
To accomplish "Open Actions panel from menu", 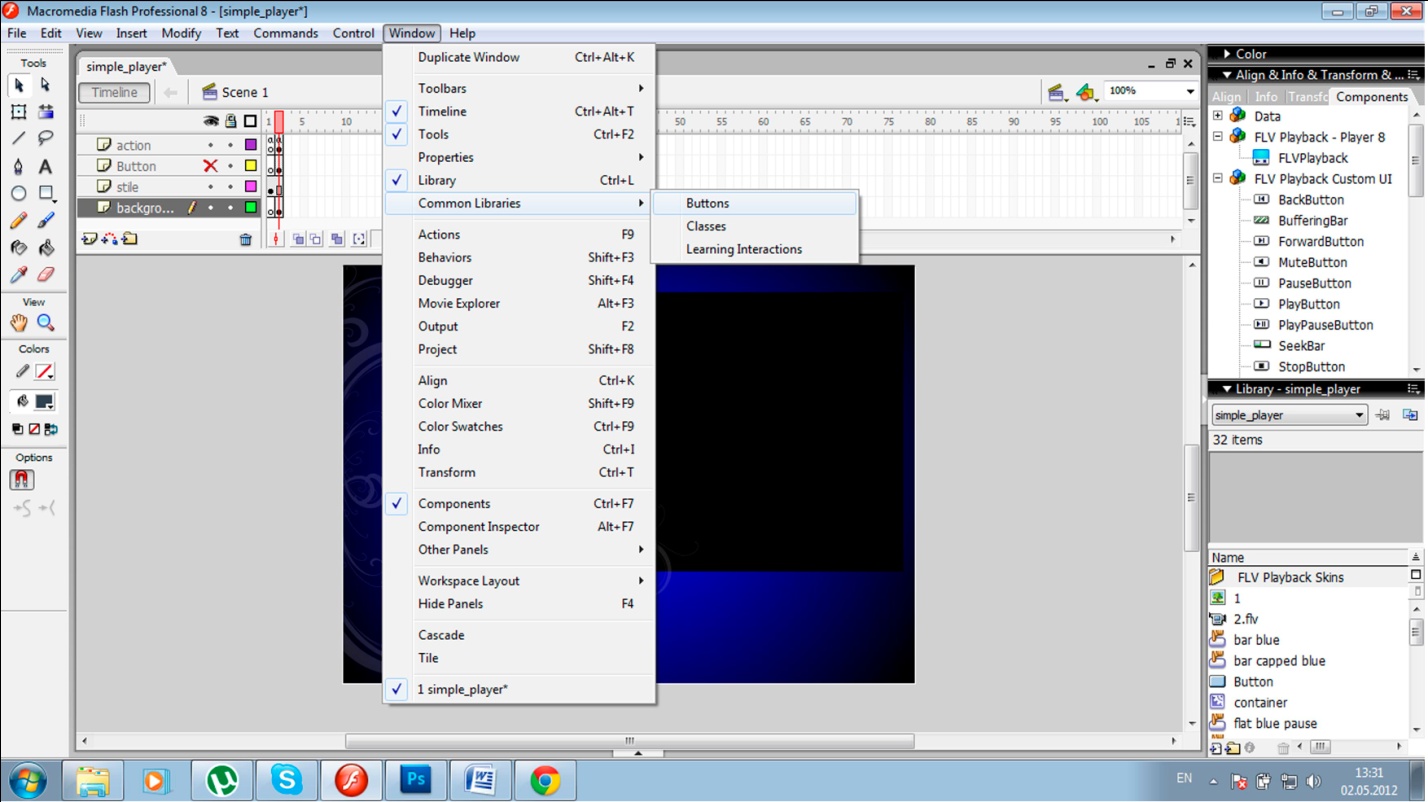I will tap(519, 234).
